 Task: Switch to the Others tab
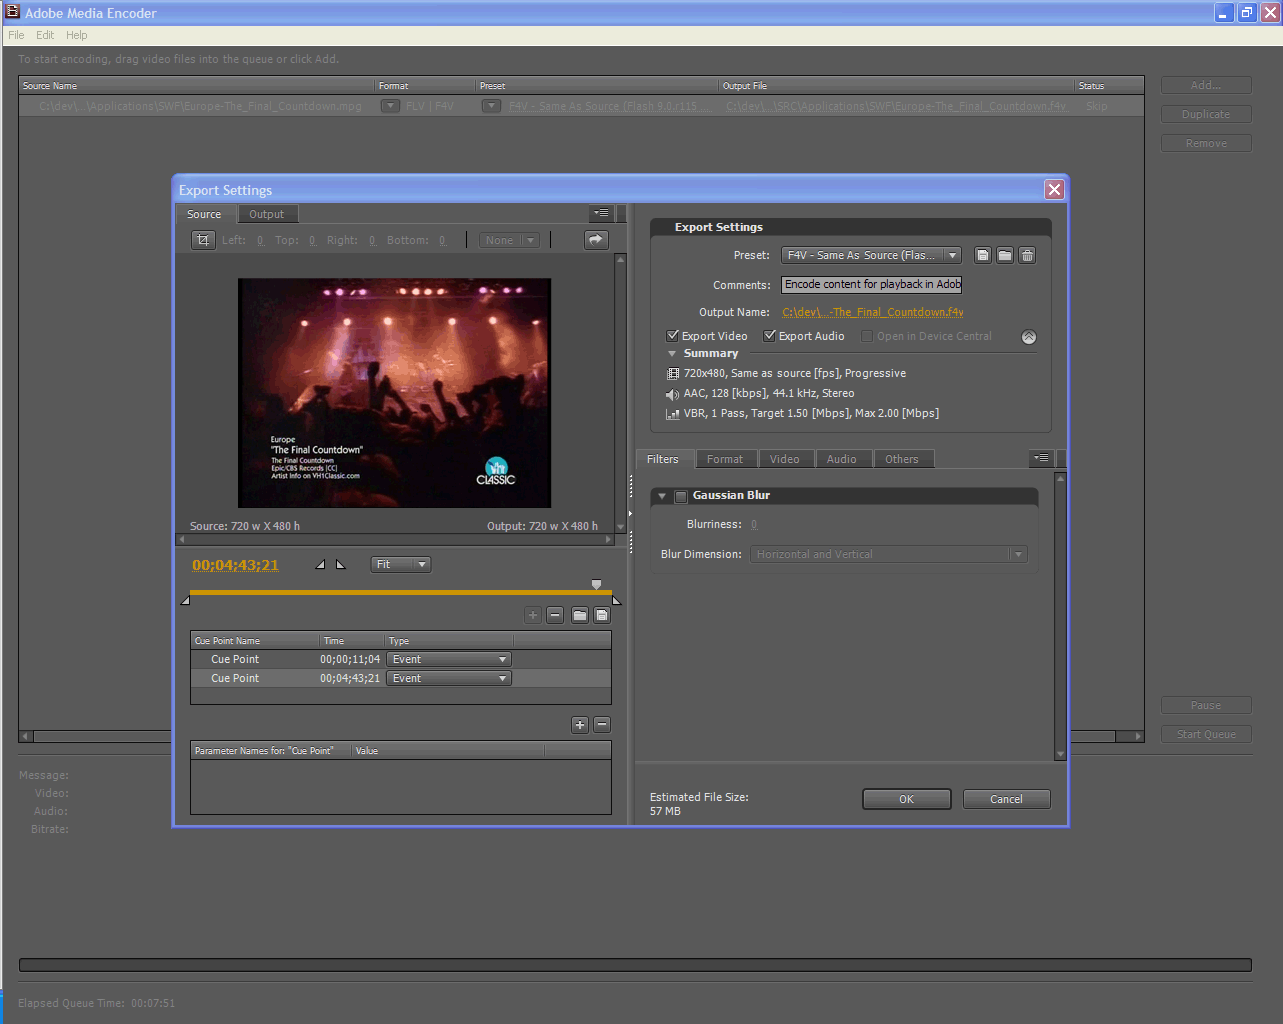click(x=902, y=459)
